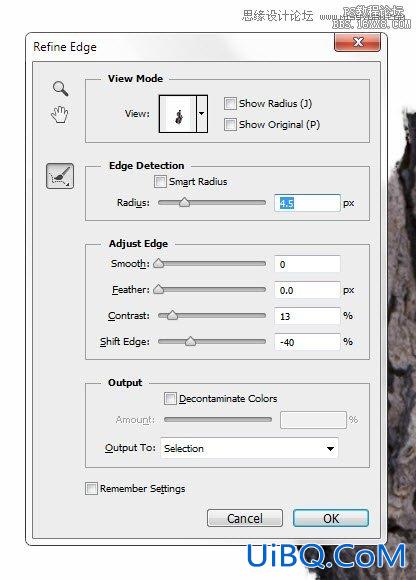
Task: Click the Smooth slider handle
Action: pyautogui.click(x=159, y=263)
